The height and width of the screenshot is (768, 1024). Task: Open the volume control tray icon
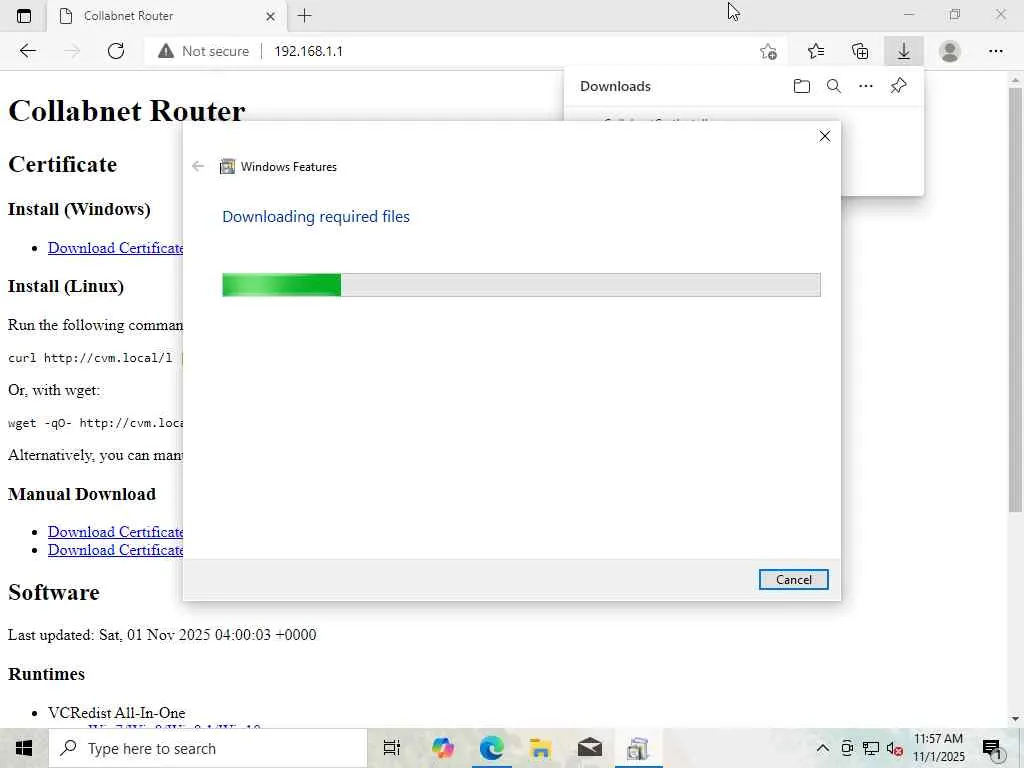tap(894, 748)
